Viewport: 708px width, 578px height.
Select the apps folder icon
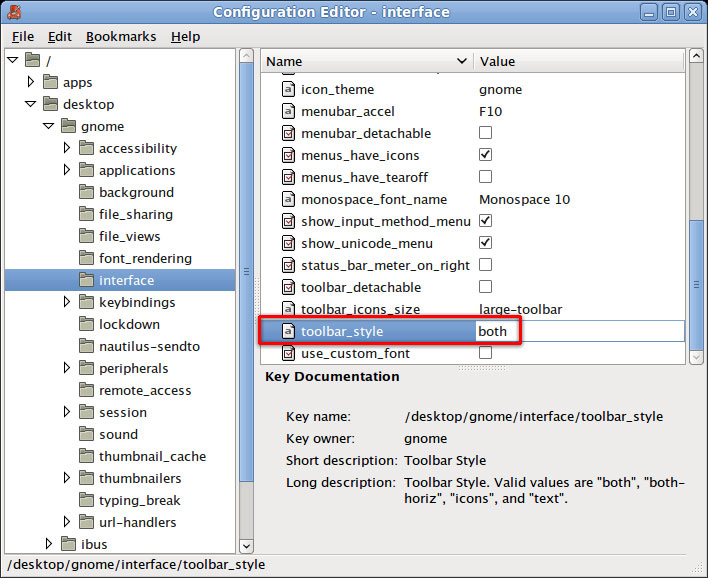pyautogui.click(x=50, y=82)
